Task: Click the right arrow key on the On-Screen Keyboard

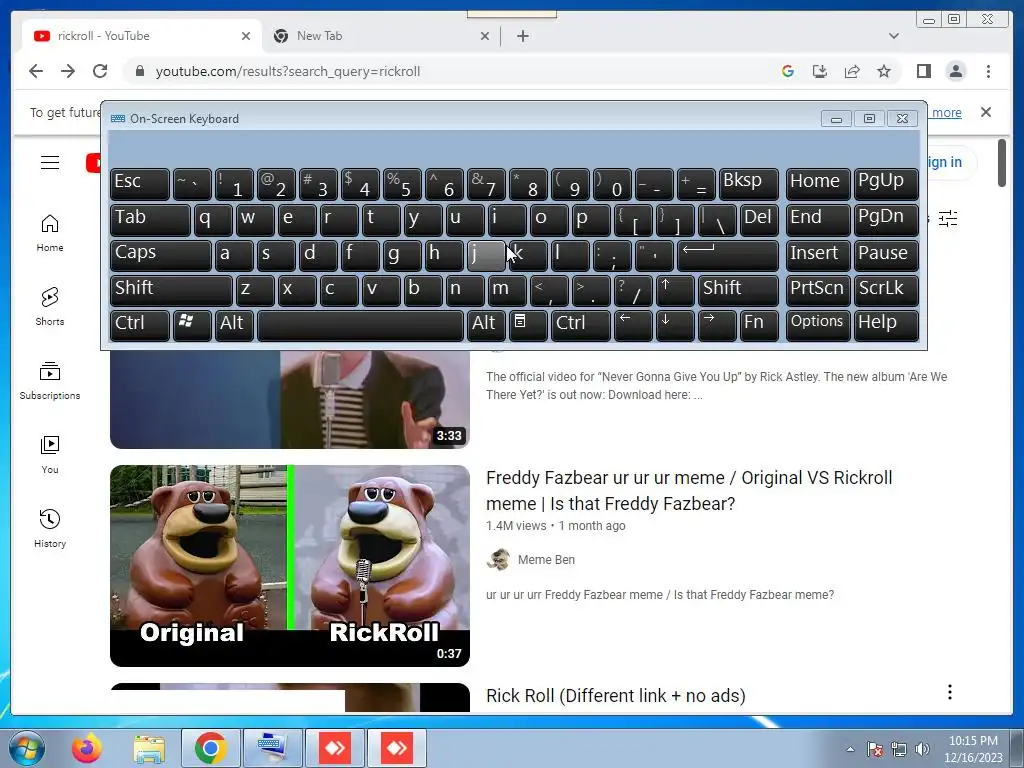Action: coord(716,325)
